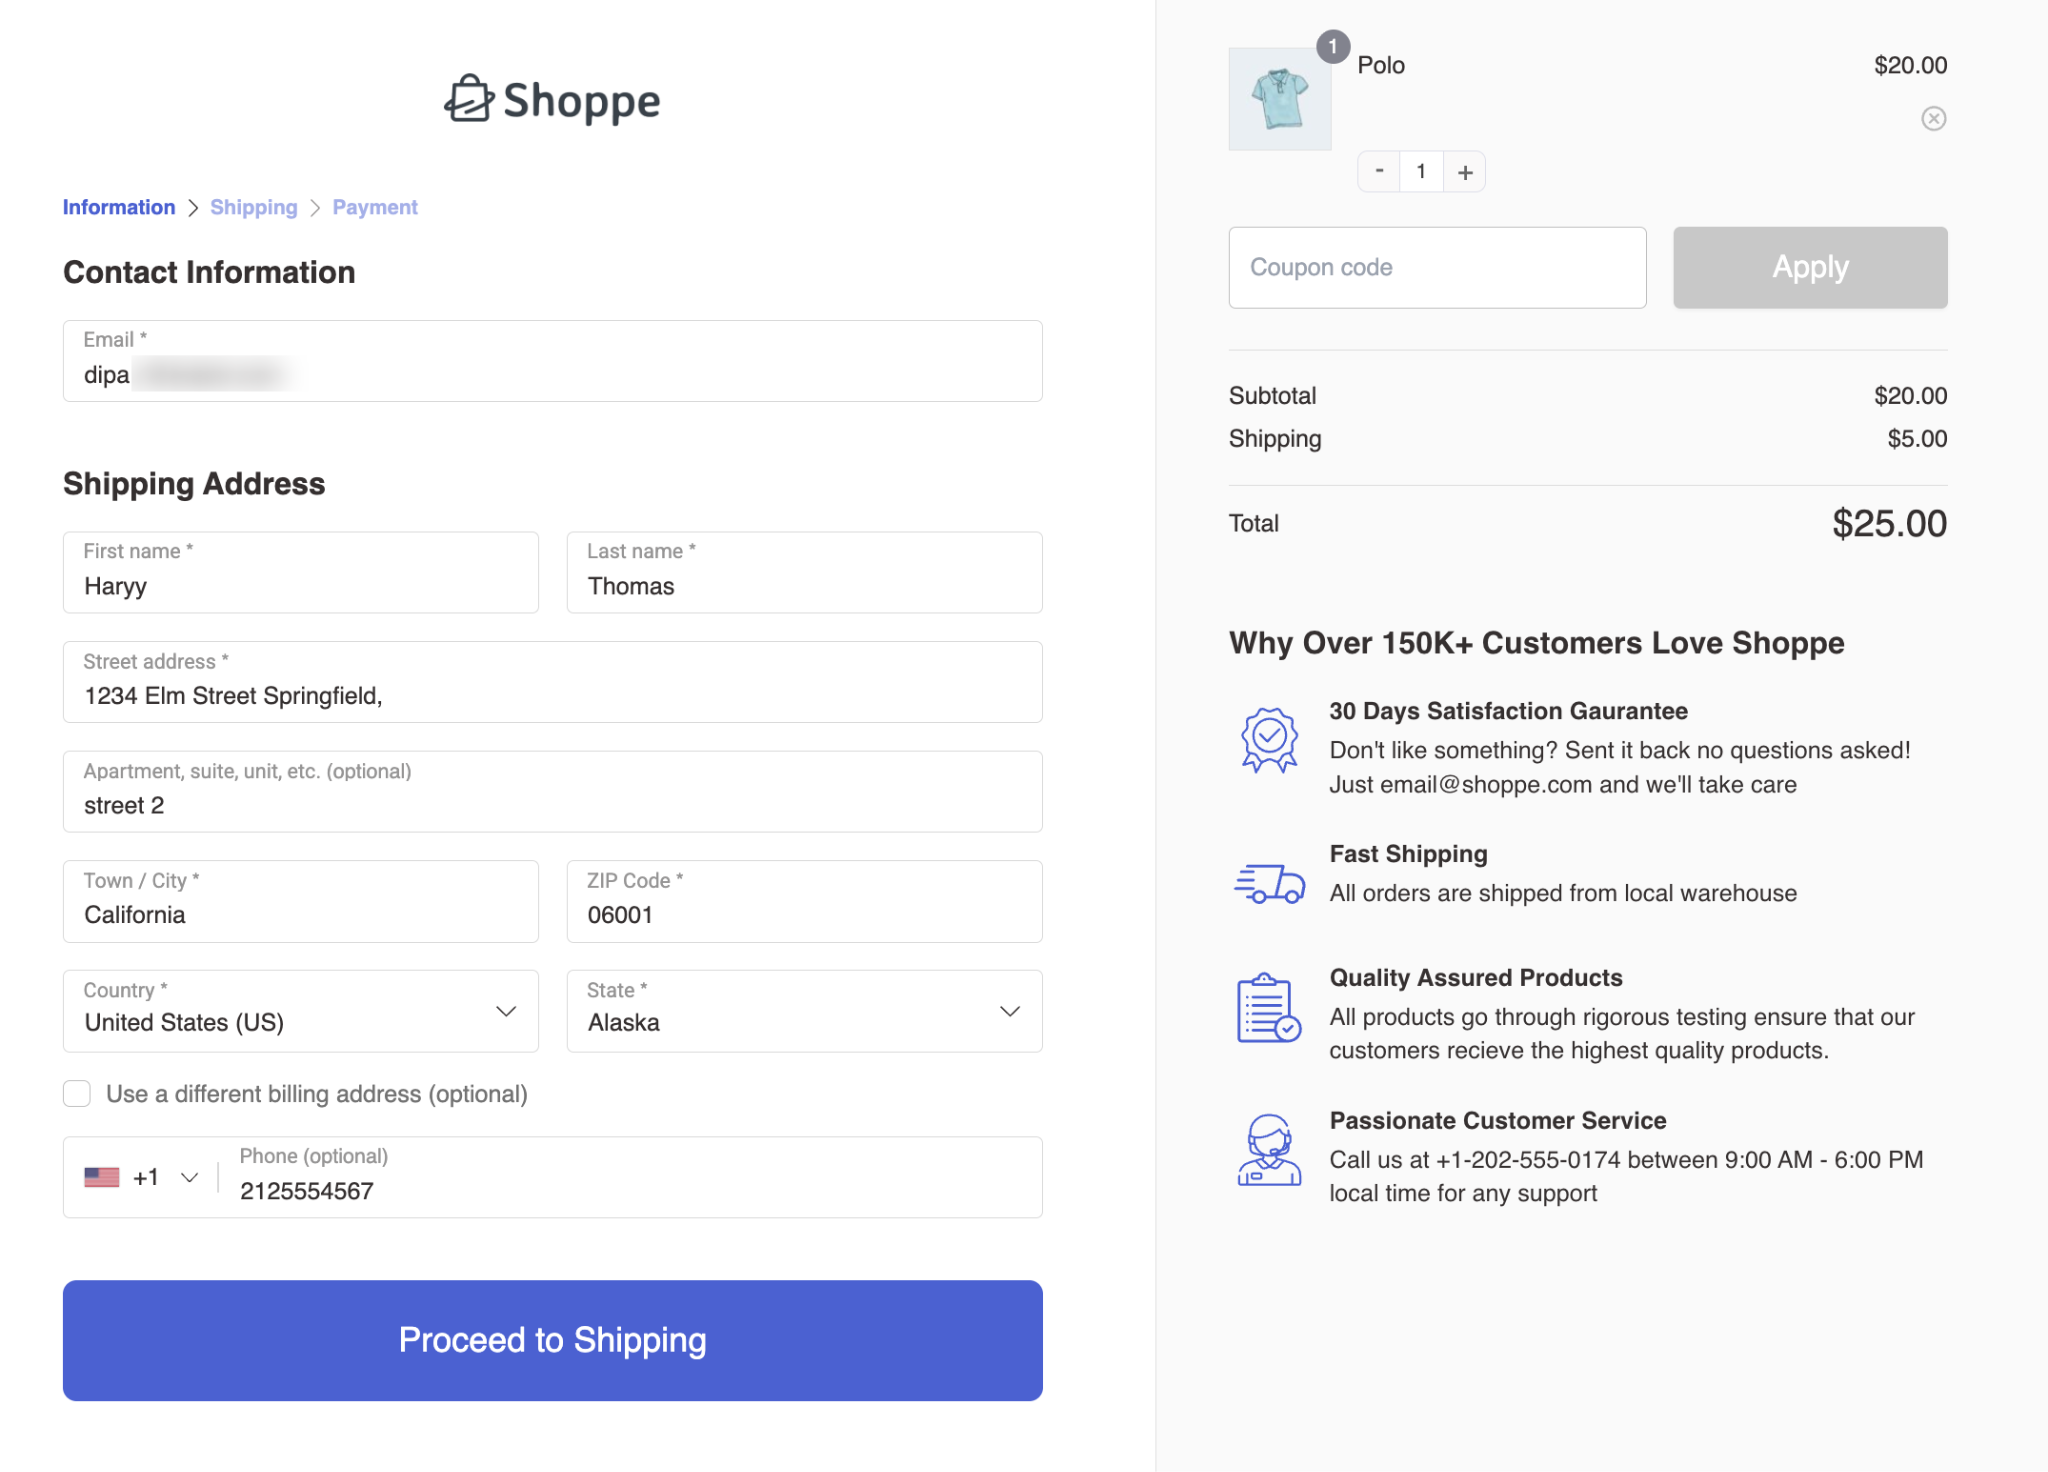Click the quality assurance clipboard icon
The image size is (2048, 1472).
[1270, 1009]
